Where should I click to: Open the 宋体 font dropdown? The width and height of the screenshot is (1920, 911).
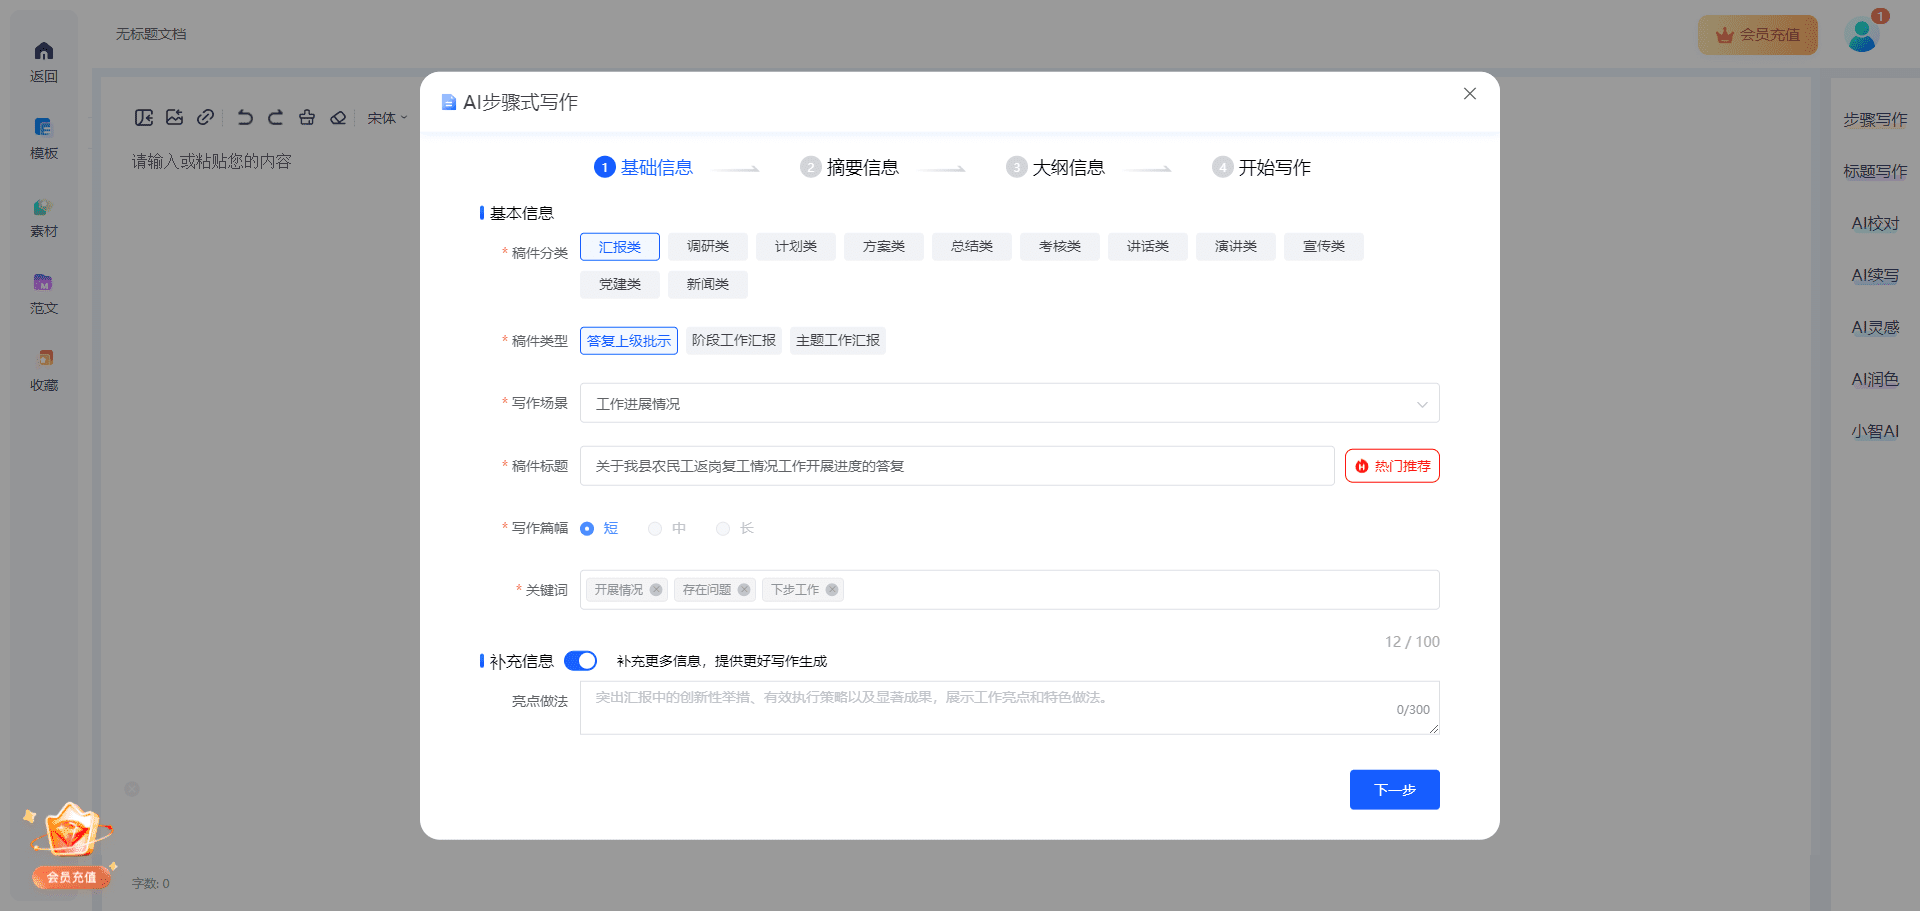(x=387, y=118)
